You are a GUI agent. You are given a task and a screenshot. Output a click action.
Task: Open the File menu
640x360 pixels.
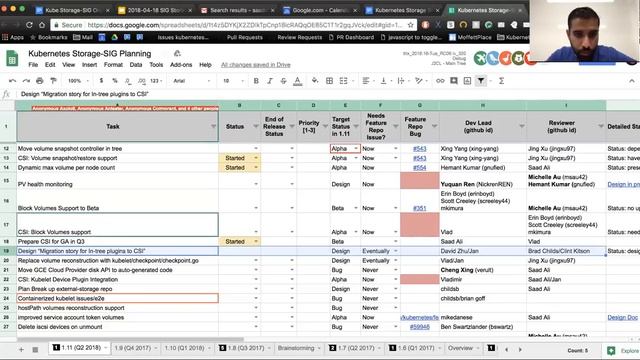click(x=33, y=64)
